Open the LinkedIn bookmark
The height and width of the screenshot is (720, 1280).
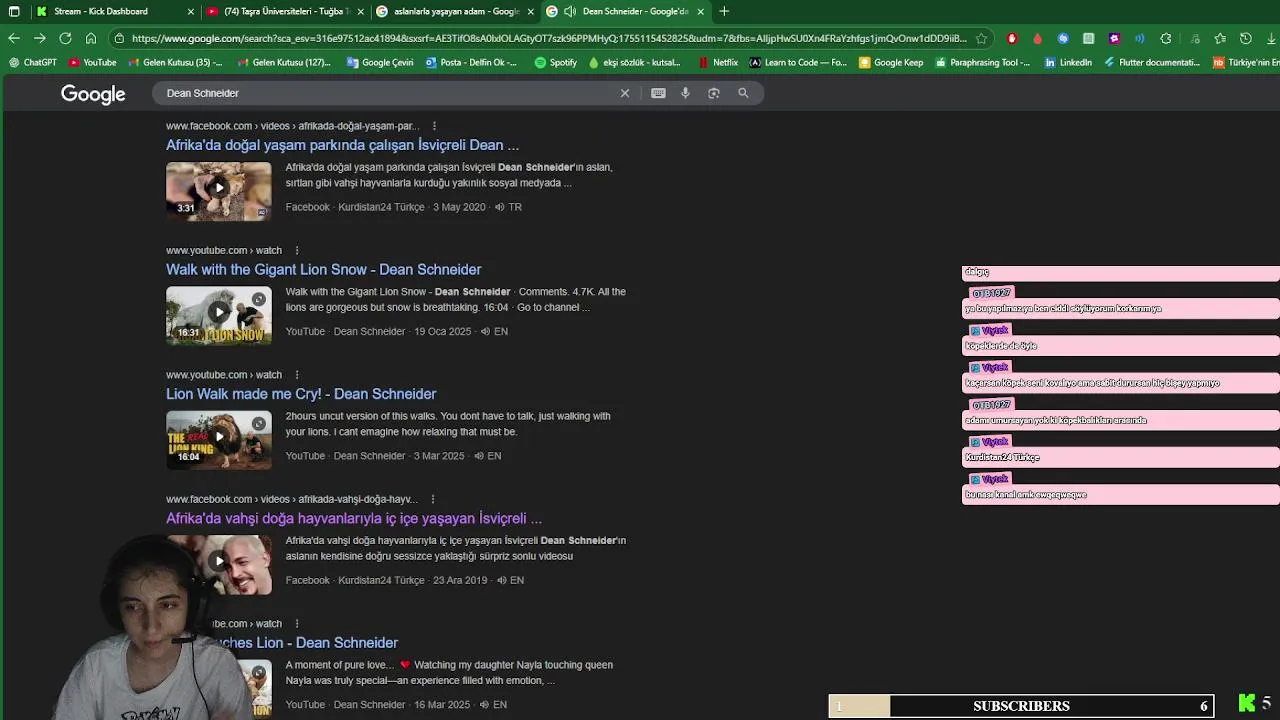click(x=1068, y=62)
